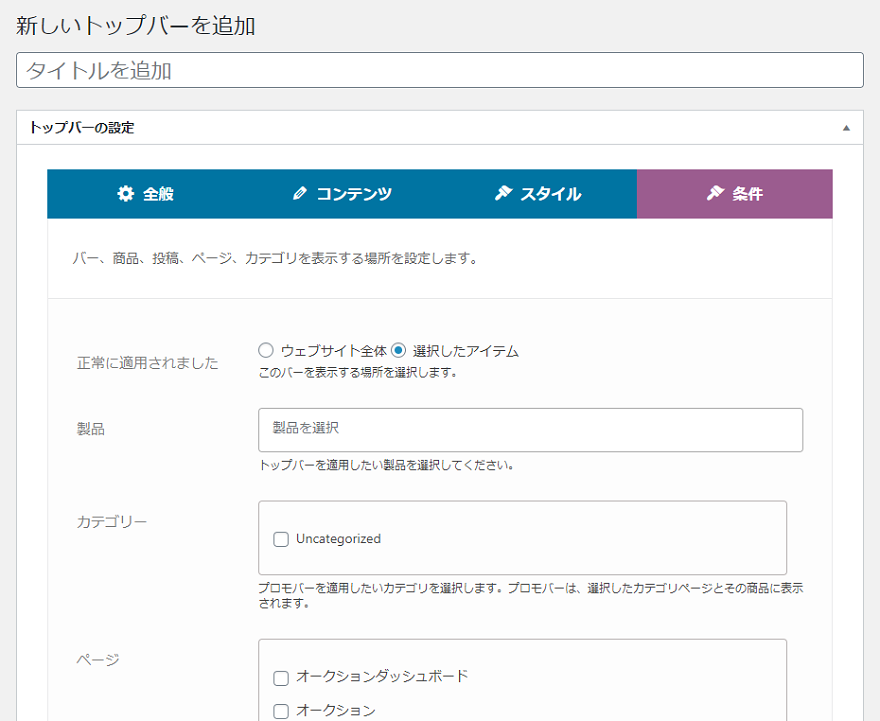
Task: Click the pin icon beside スタイル
Action: 503,194
